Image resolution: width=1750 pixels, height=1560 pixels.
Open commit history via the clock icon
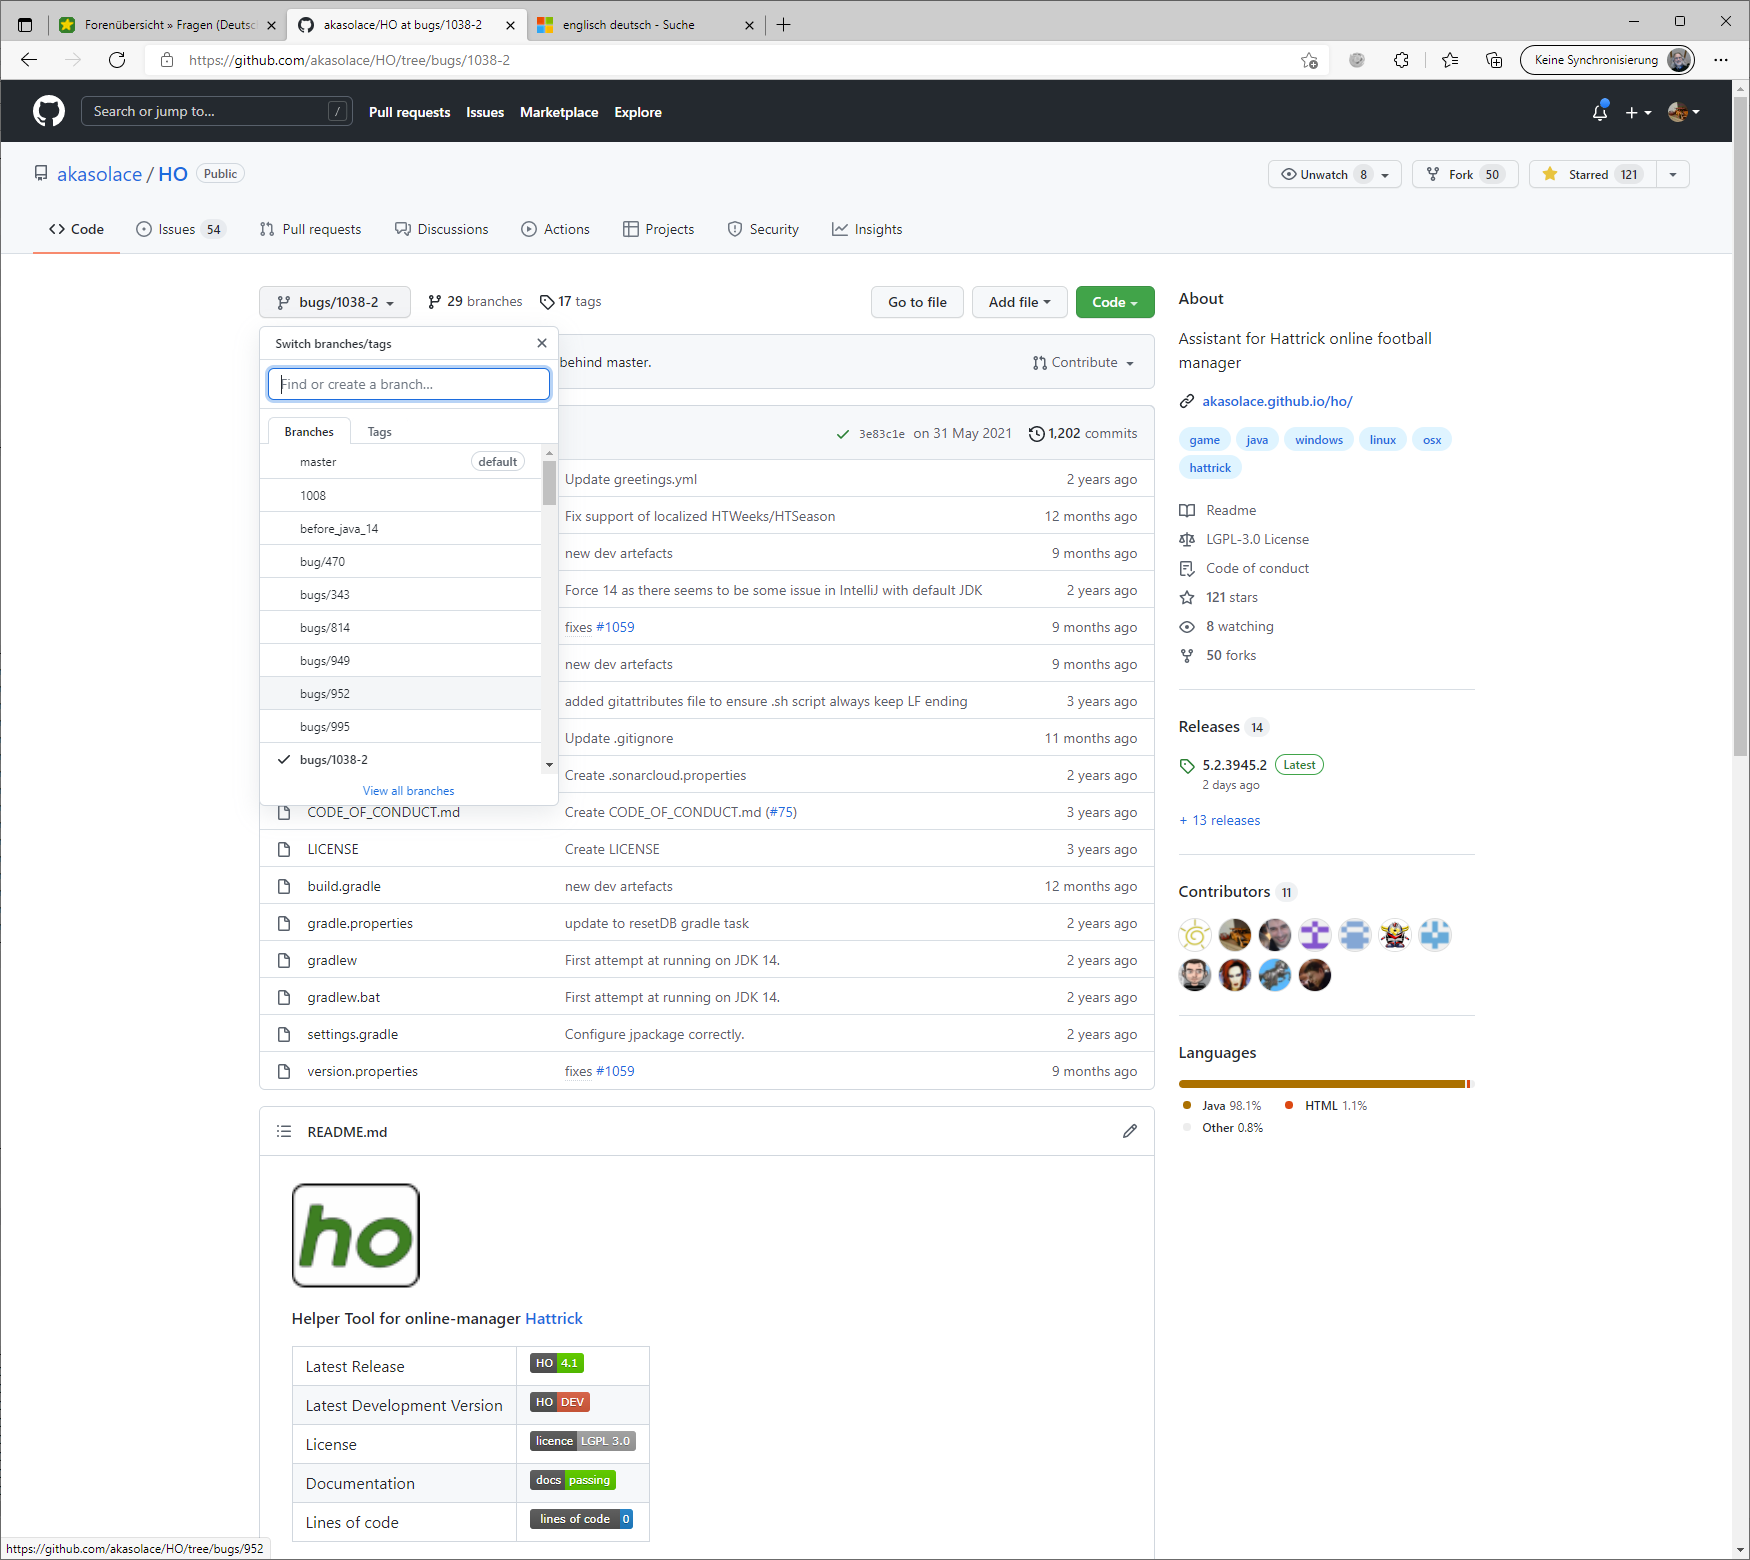click(1037, 433)
